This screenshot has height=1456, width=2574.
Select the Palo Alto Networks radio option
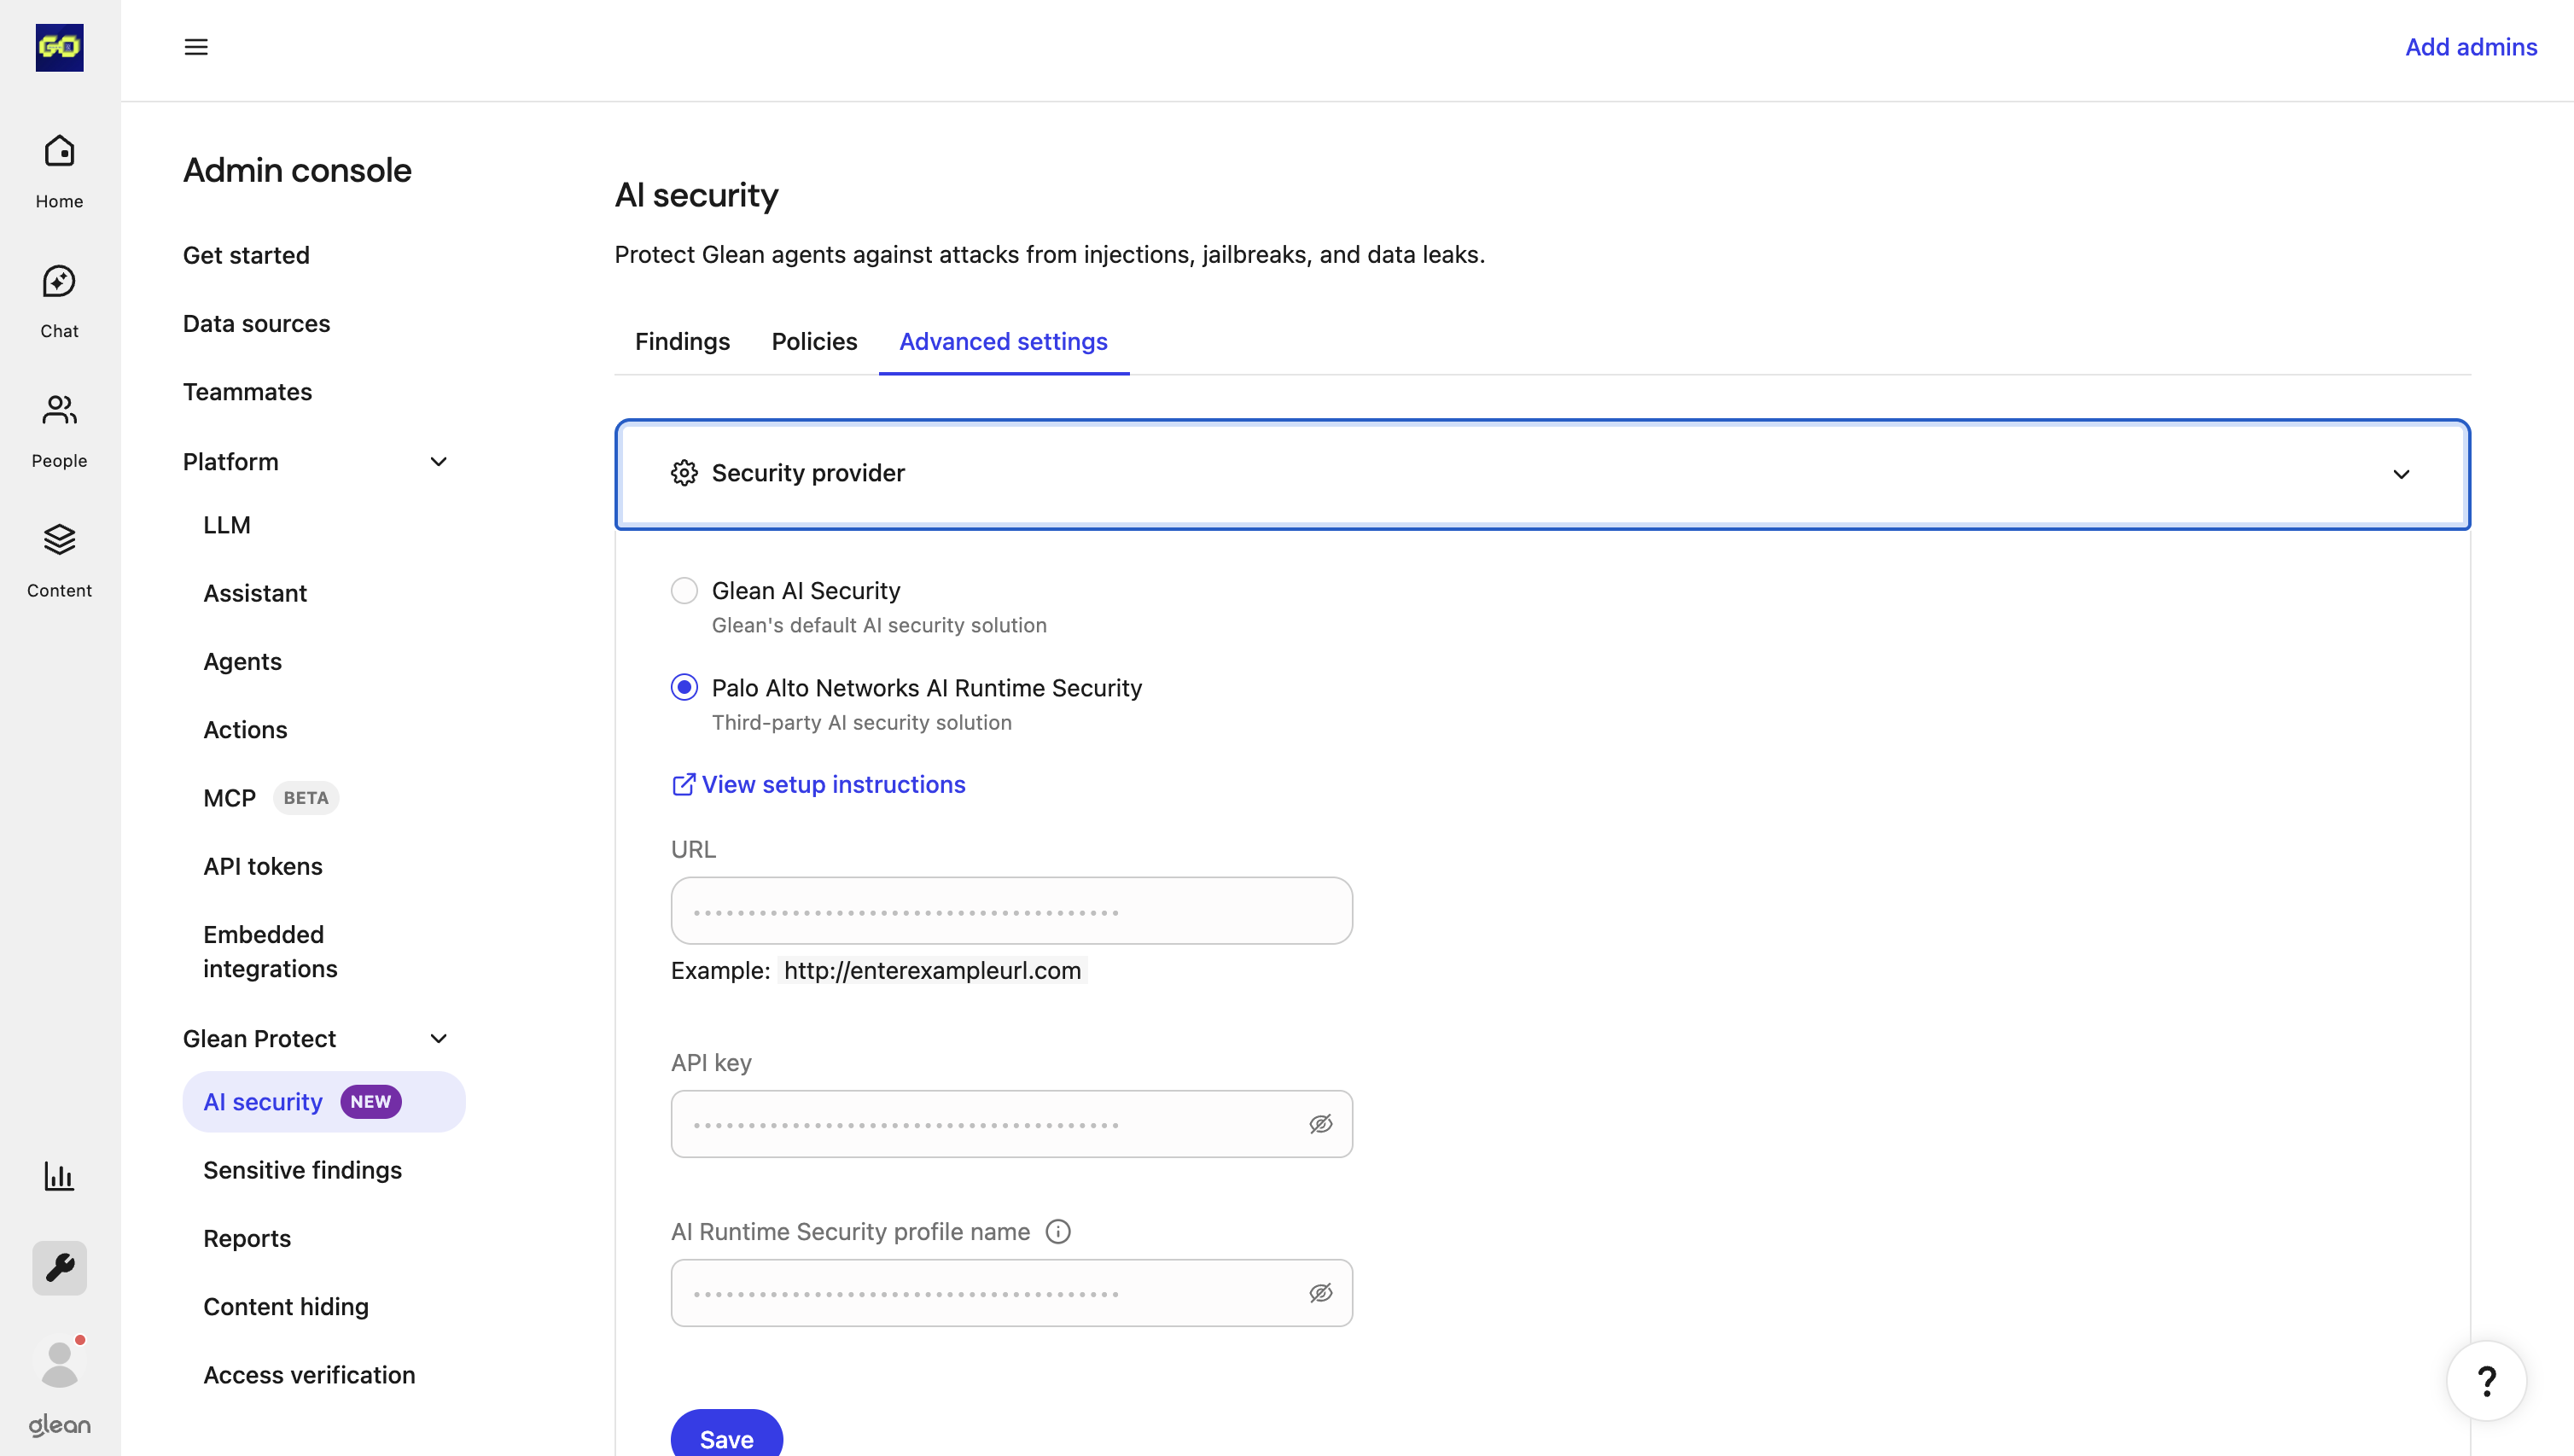(684, 688)
